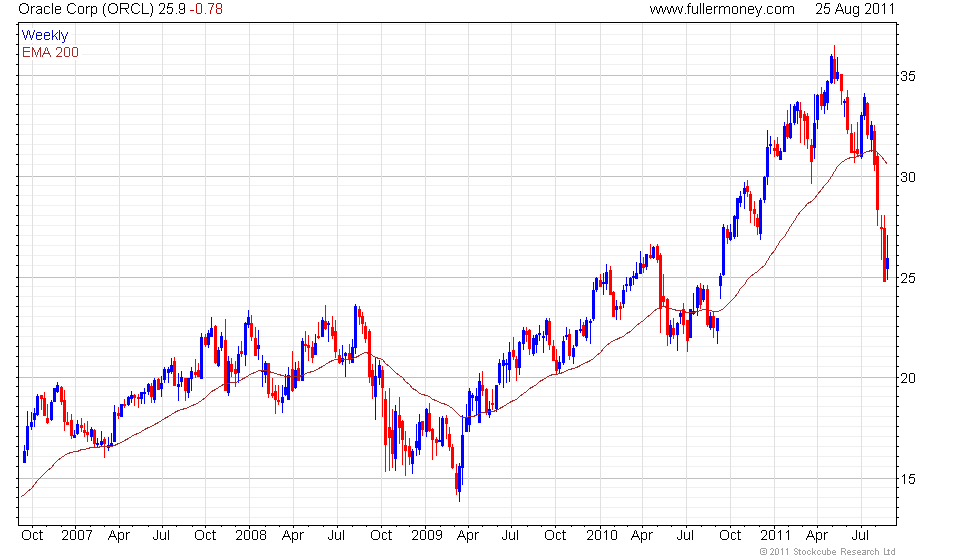Image resolution: width=980 pixels, height=560 pixels.
Task: Click the 25 price axis label
Action: click(908, 278)
